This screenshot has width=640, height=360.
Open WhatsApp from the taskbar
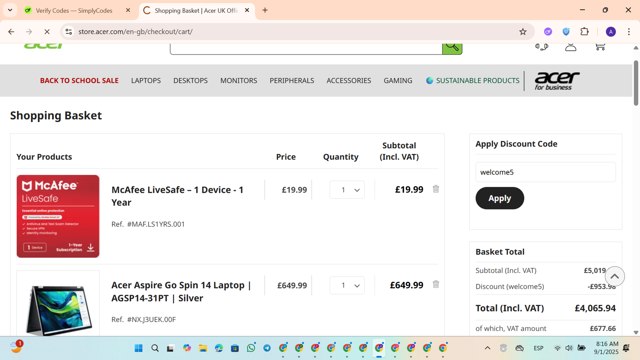click(x=251, y=348)
